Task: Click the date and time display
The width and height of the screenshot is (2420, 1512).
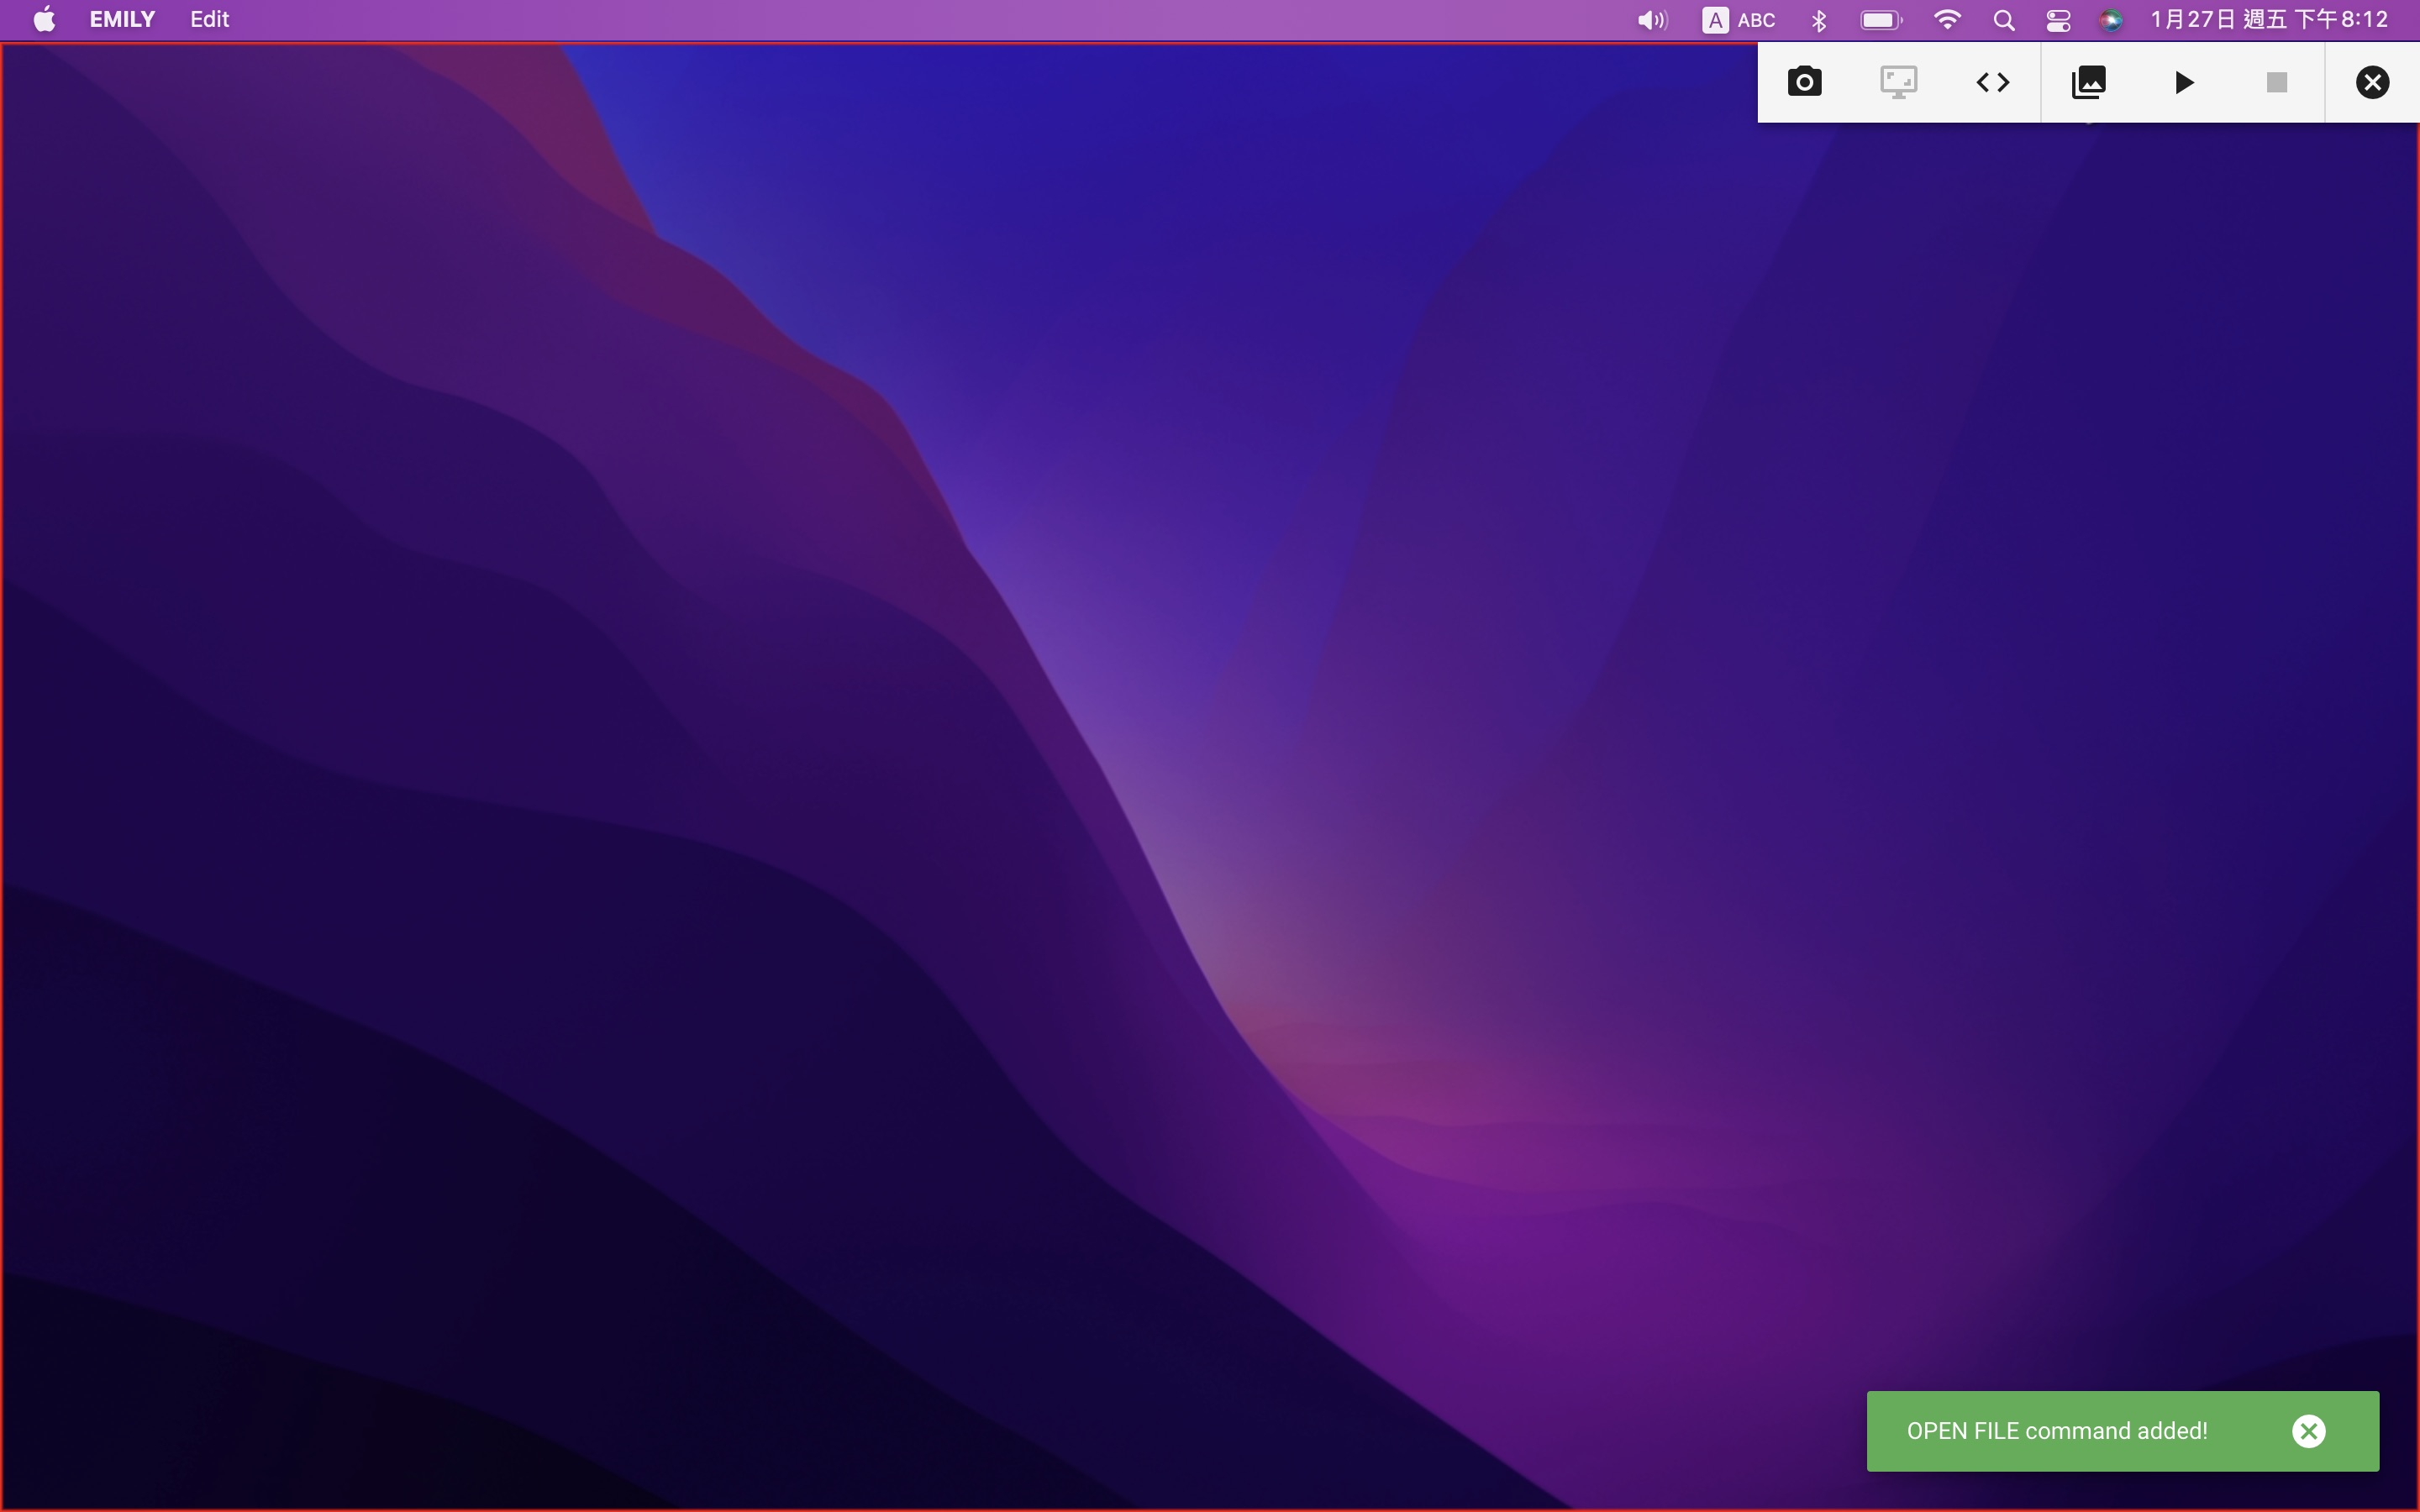Action: [2268, 20]
